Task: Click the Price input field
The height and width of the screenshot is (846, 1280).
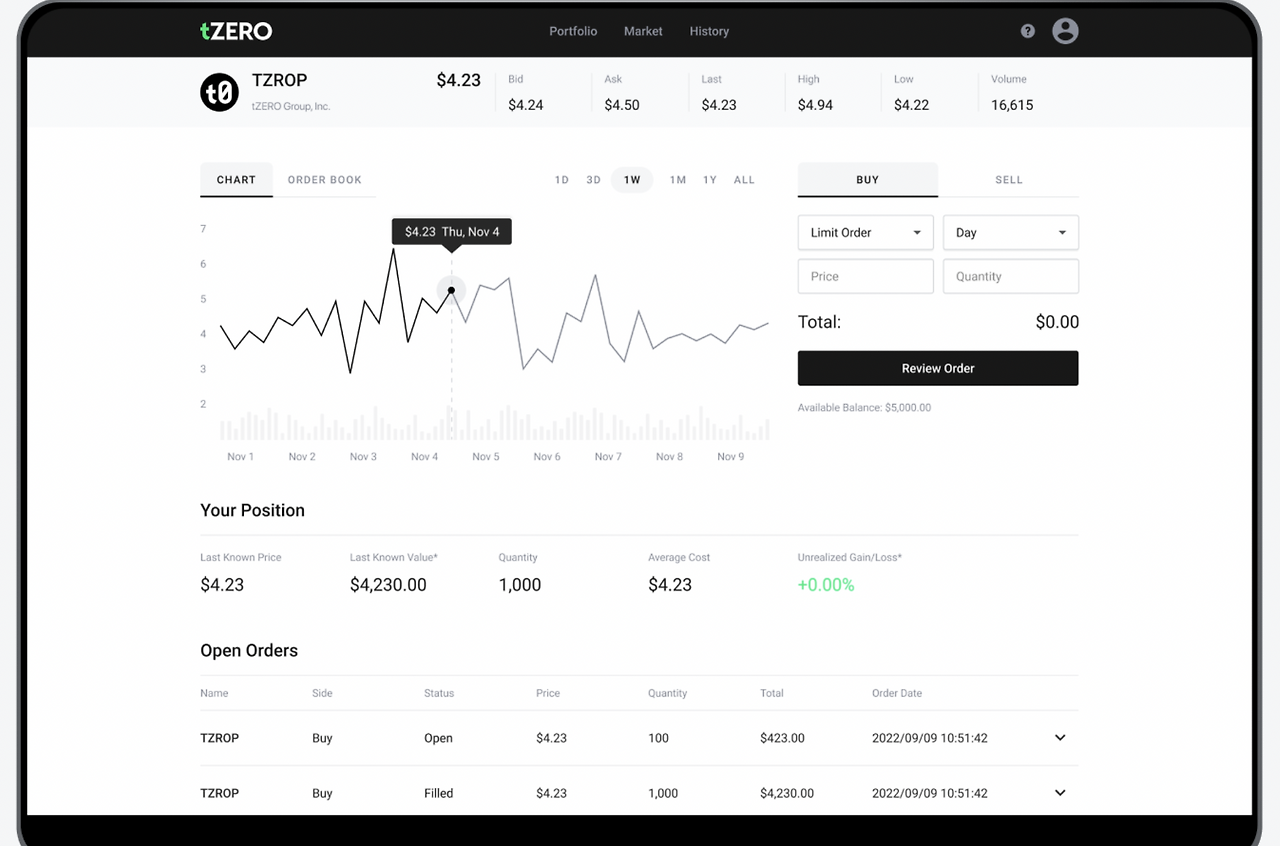Action: point(866,277)
